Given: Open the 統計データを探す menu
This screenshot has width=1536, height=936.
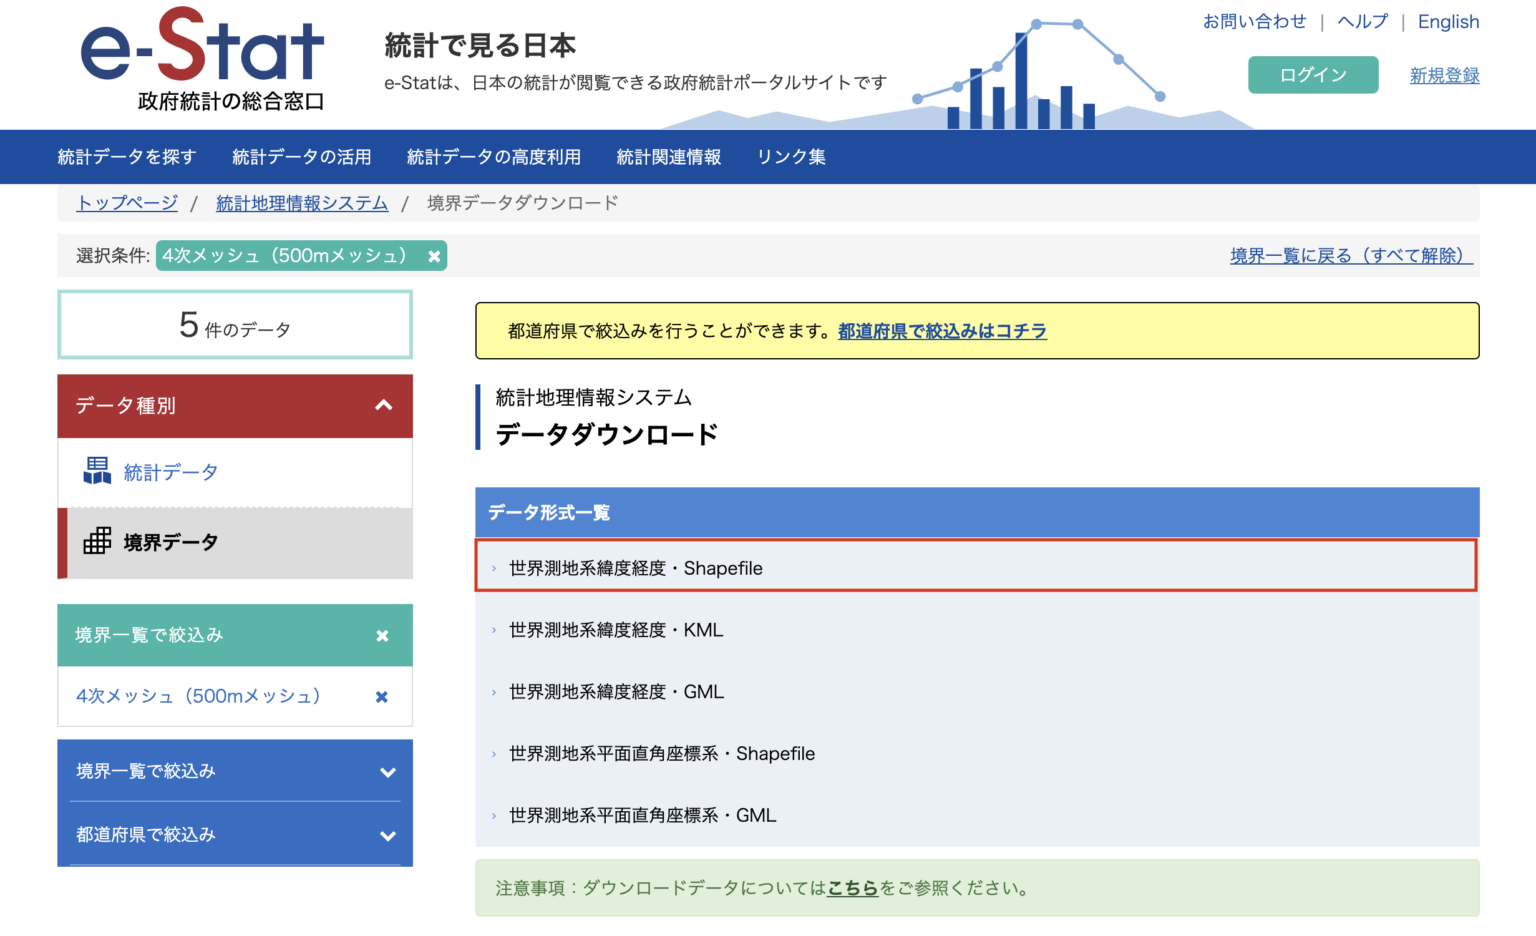Looking at the screenshot, I should click(x=126, y=156).
